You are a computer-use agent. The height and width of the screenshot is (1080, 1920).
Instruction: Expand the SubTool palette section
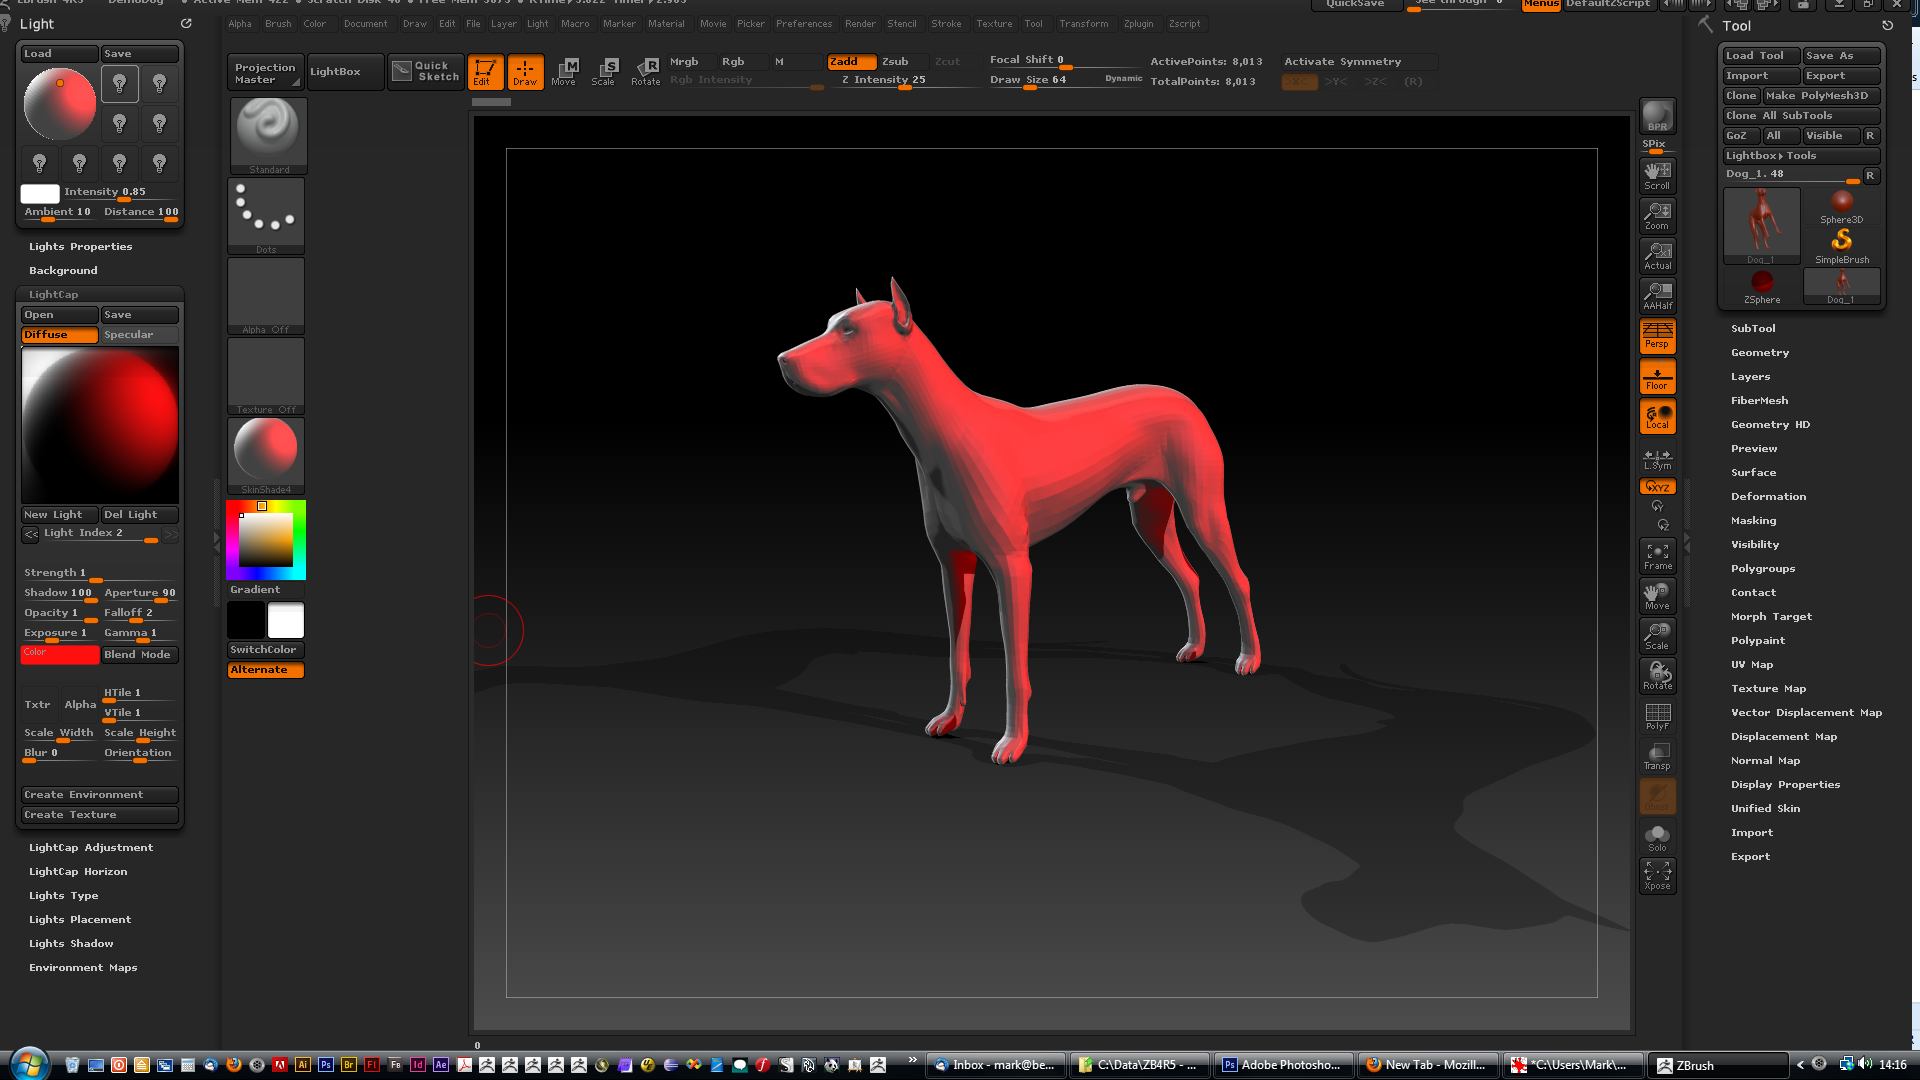click(x=1753, y=329)
